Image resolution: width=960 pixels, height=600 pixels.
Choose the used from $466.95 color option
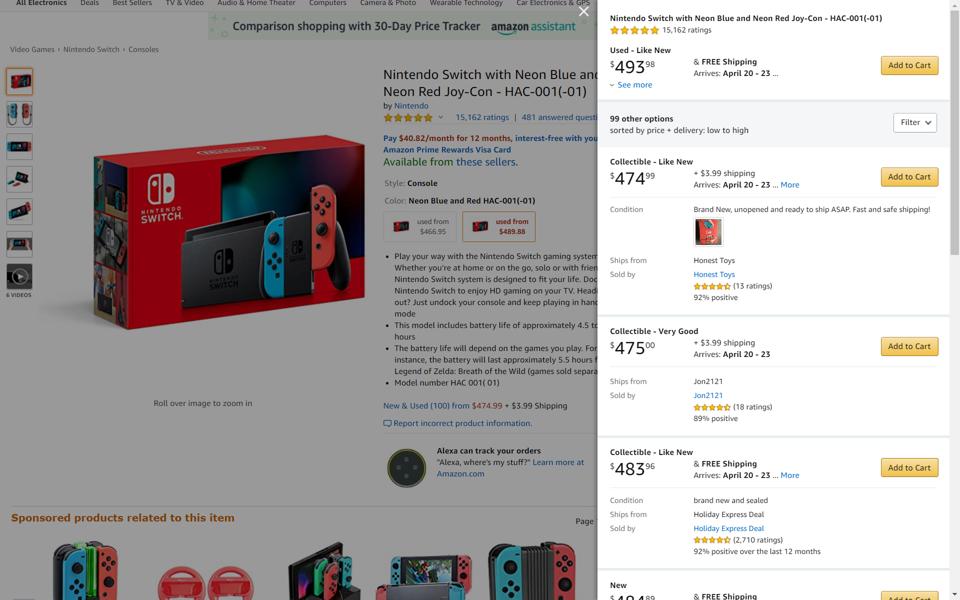421,227
